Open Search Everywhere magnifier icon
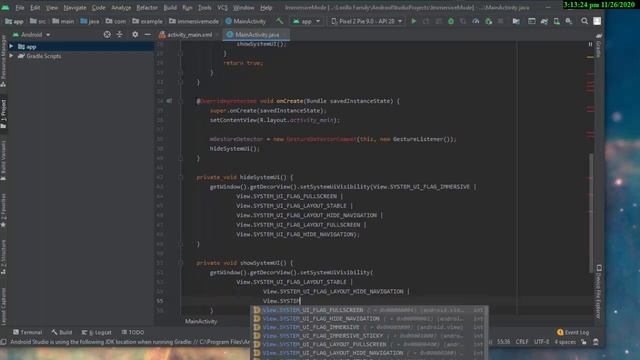640x360 pixels. [x=584, y=21]
